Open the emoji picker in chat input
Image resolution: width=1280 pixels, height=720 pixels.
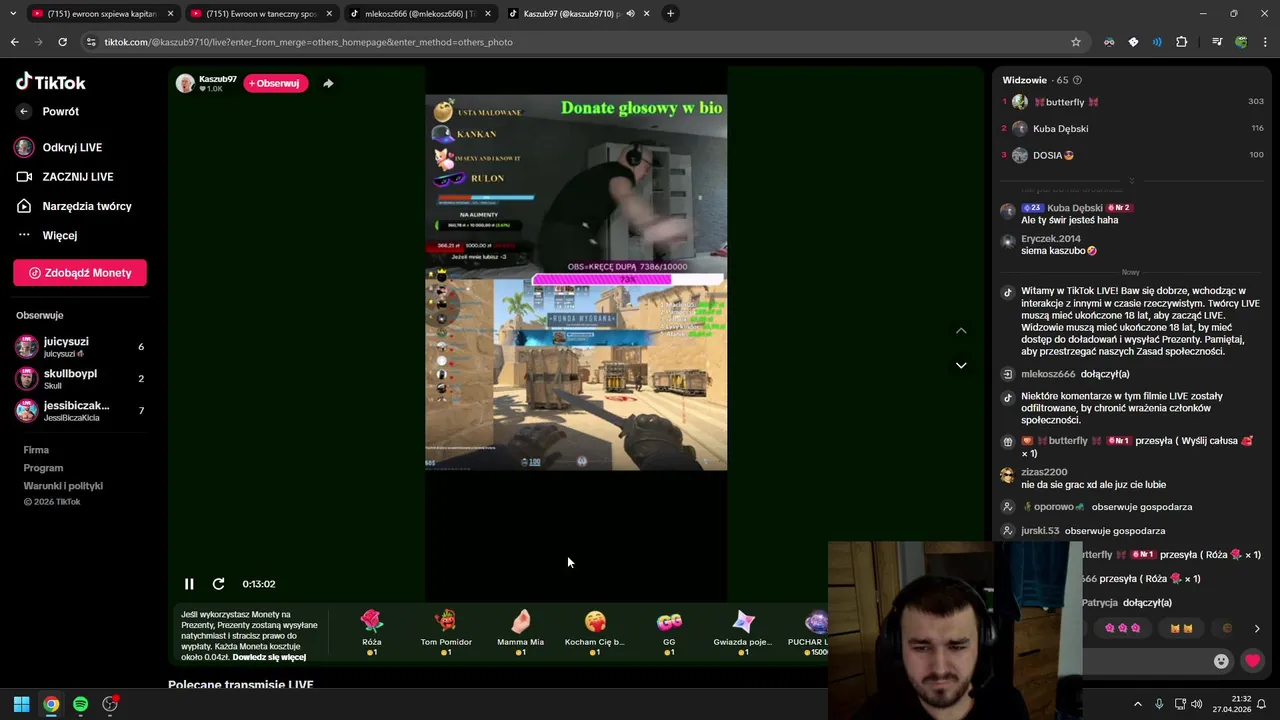(x=1221, y=661)
